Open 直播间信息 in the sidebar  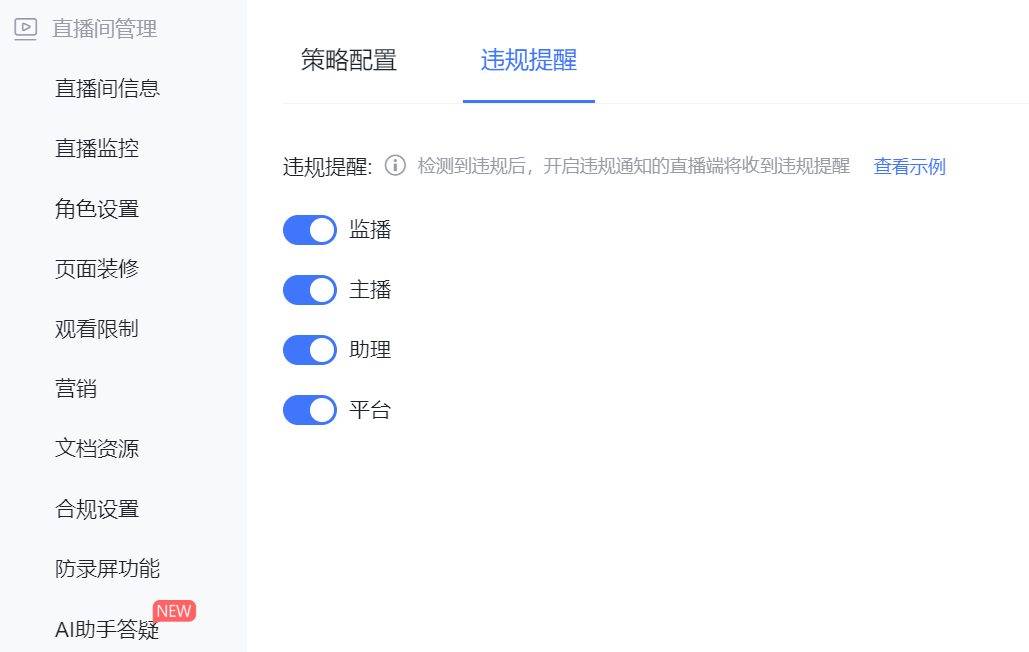click(108, 89)
